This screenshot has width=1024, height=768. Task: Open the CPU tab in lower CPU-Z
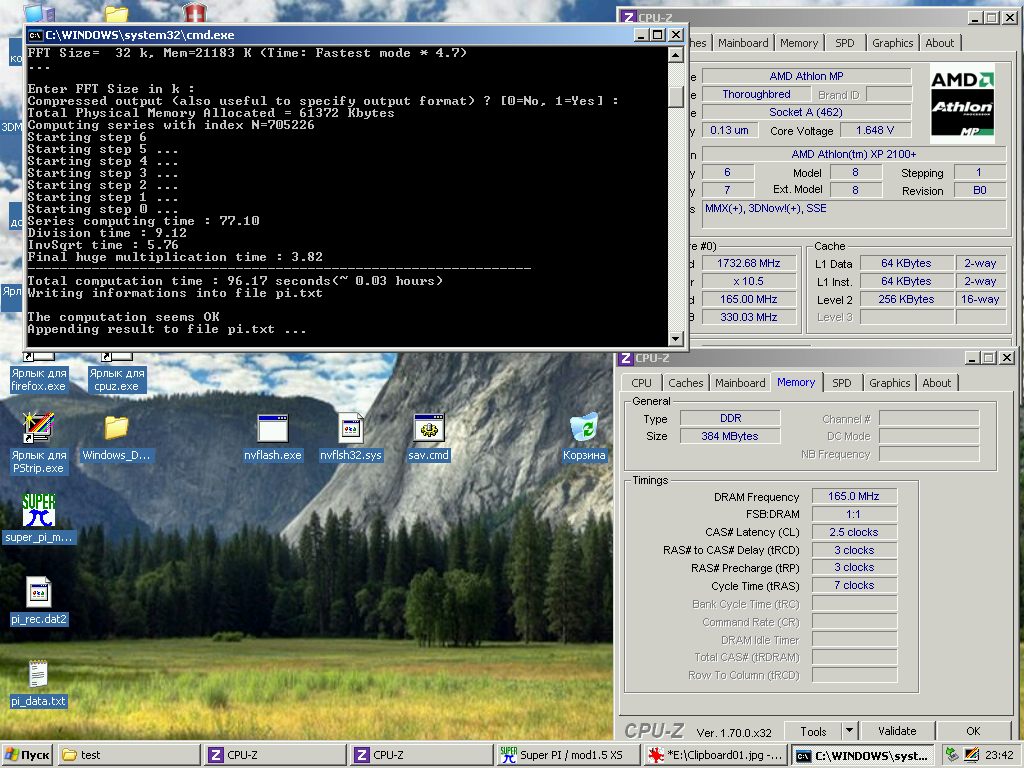pyautogui.click(x=641, y=383)
